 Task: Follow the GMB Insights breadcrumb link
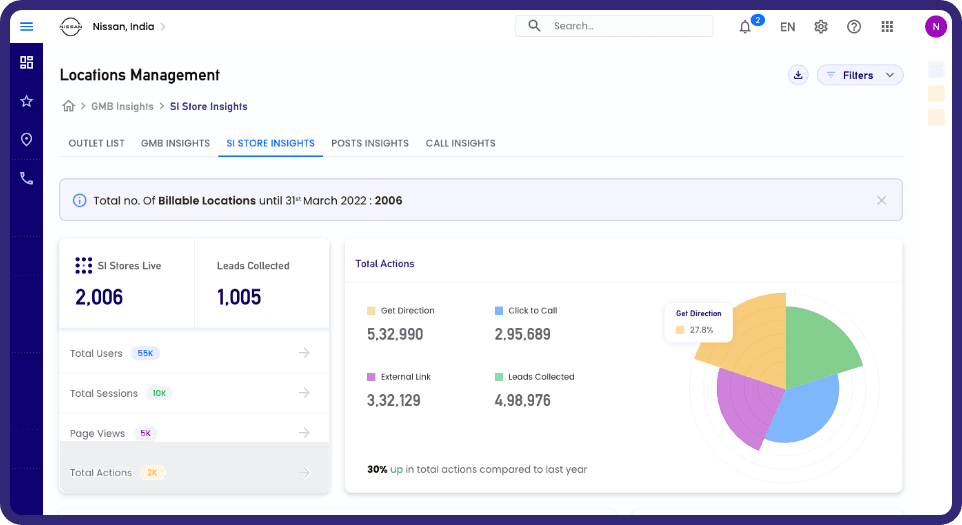point(123,106)
